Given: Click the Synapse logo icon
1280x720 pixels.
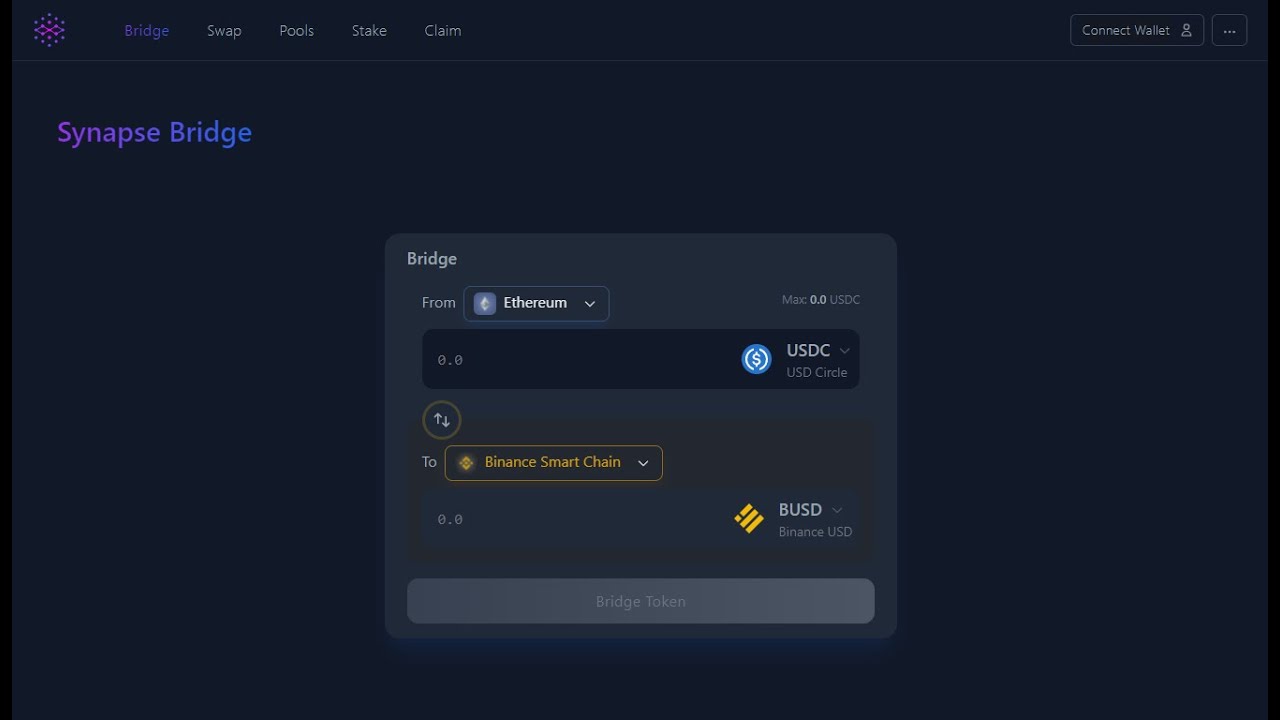Looking at the screenshot, I should tap(49, 30).
